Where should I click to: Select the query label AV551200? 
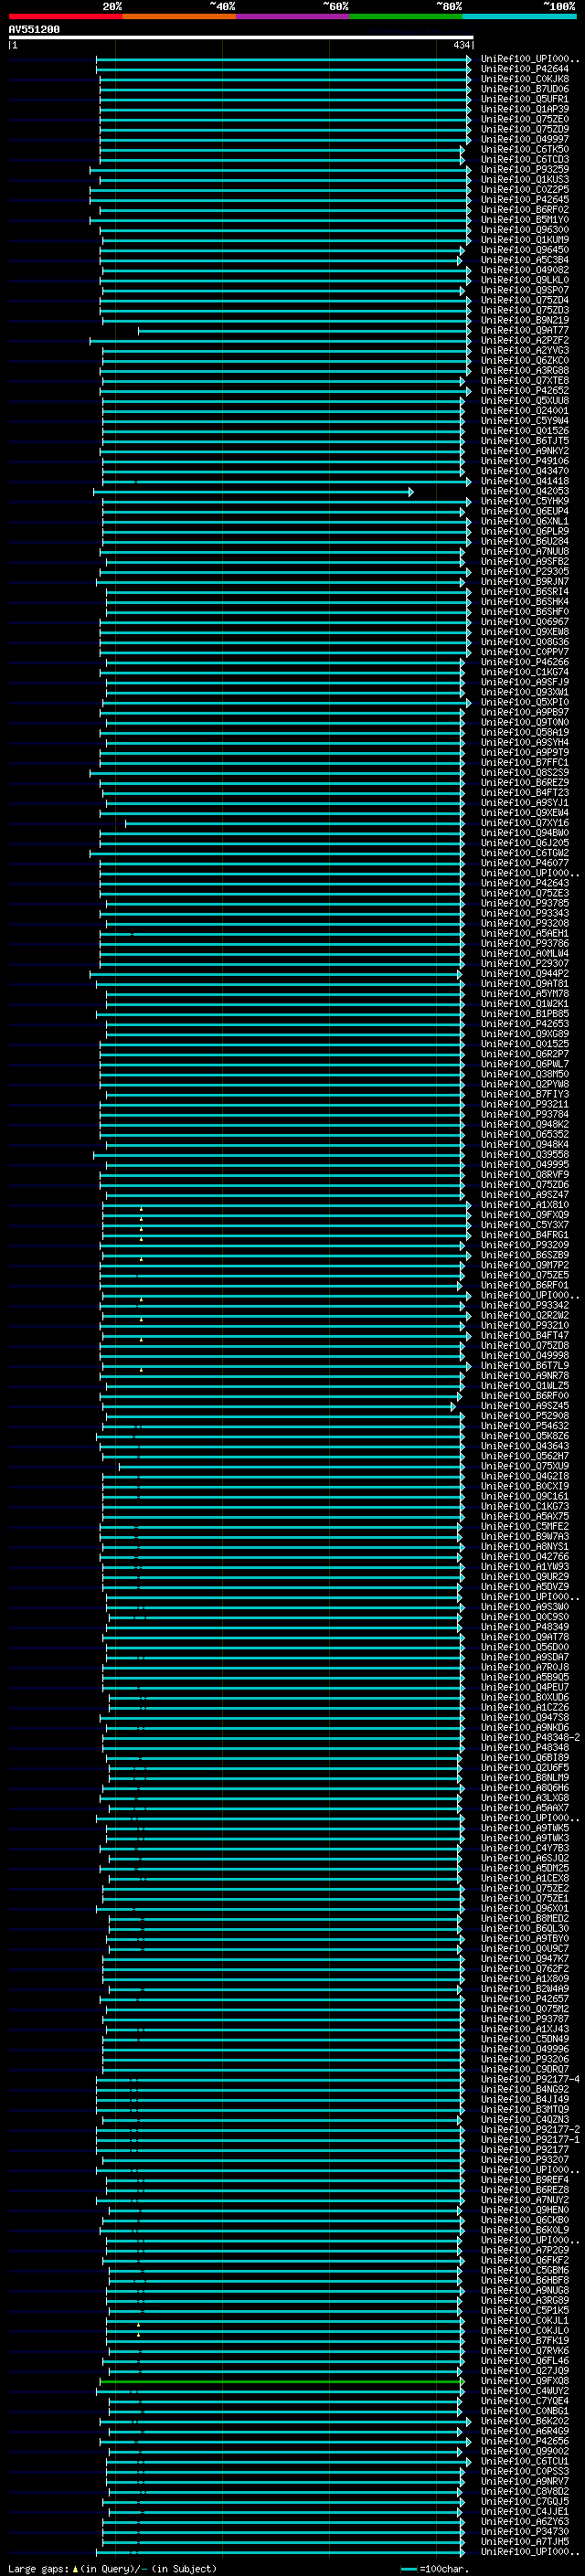point(34,30)
